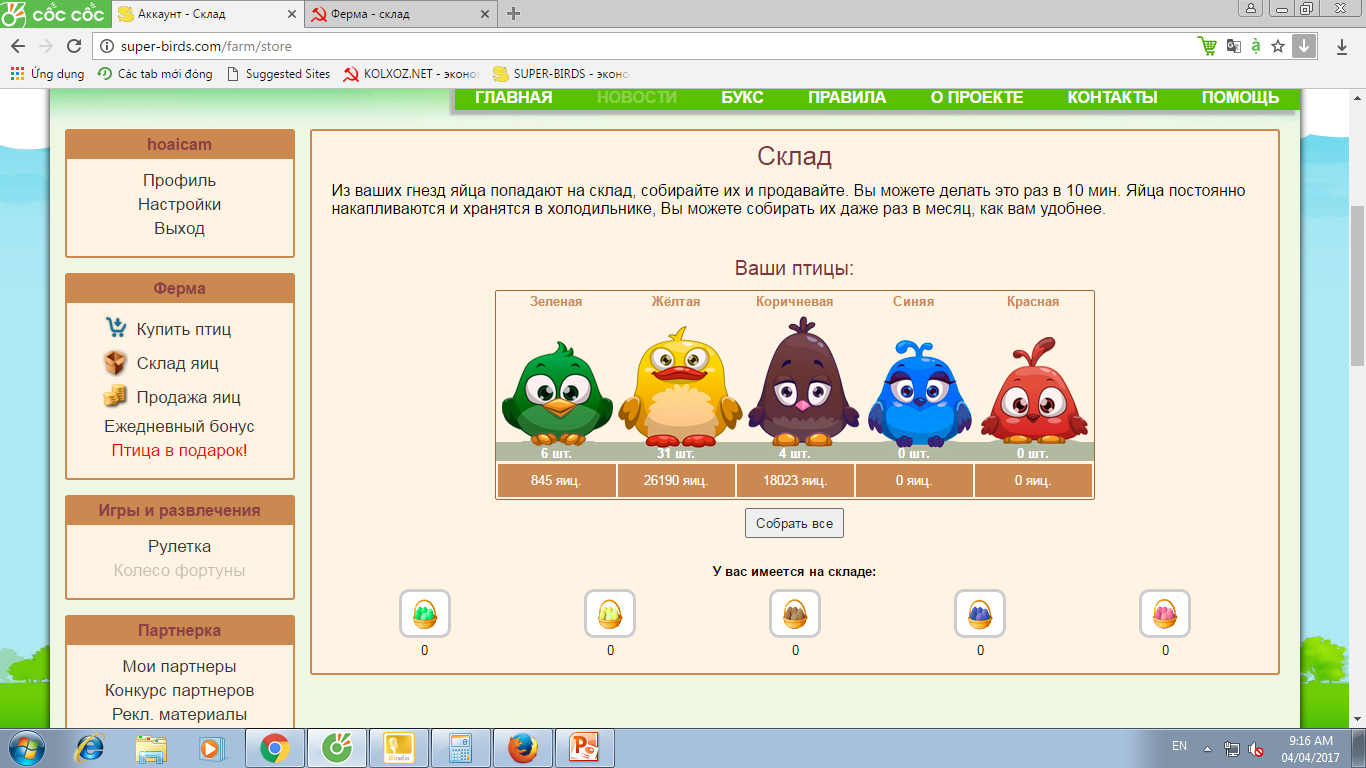Open the SUPER-BIRDS bookmark
The width and height of the screenshot is (1366, 768).
tap(561, 74)
